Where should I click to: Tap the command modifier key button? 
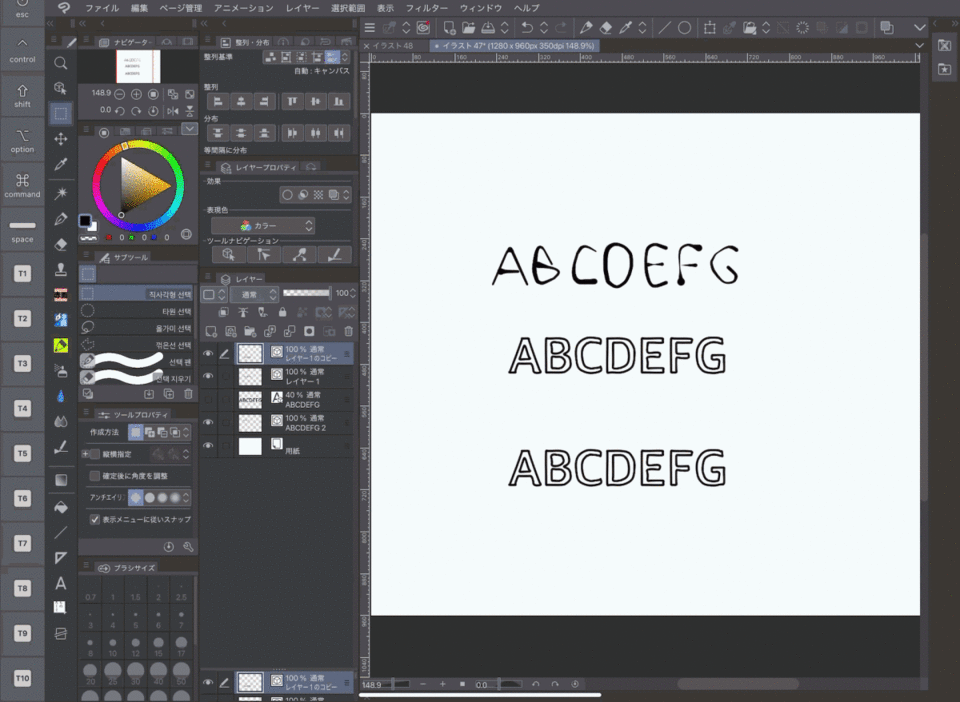pos(23,185)
